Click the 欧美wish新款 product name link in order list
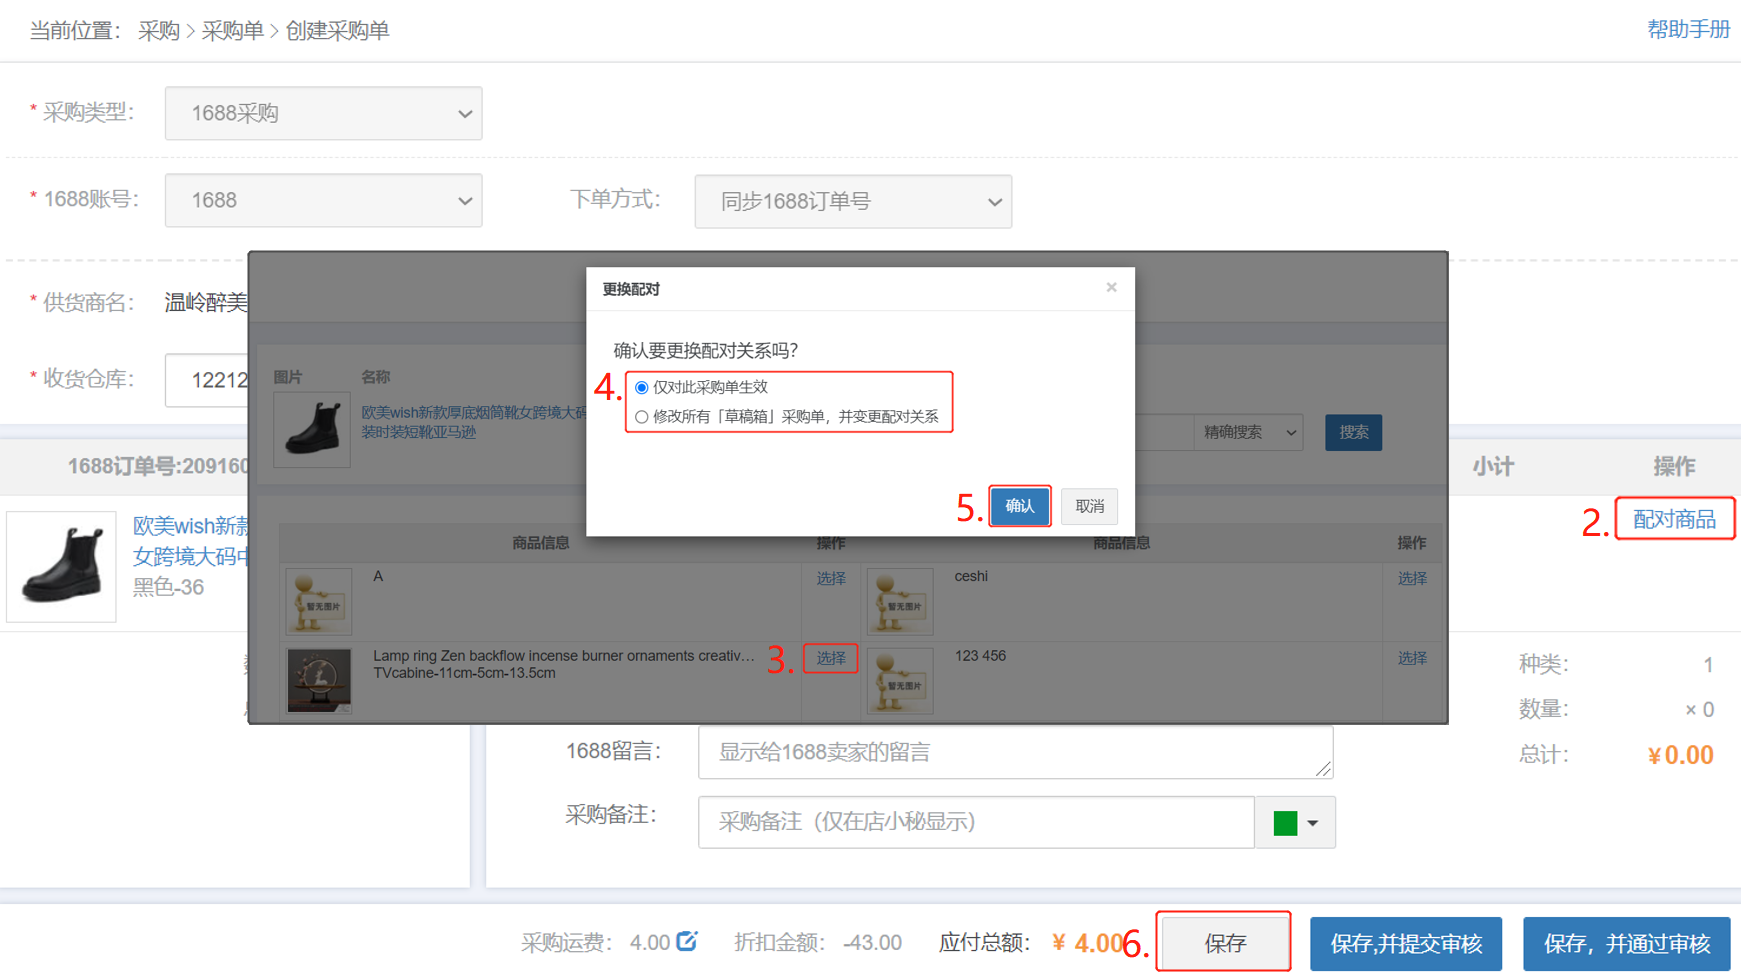The image size is (1741, 976). pos(191,541)
